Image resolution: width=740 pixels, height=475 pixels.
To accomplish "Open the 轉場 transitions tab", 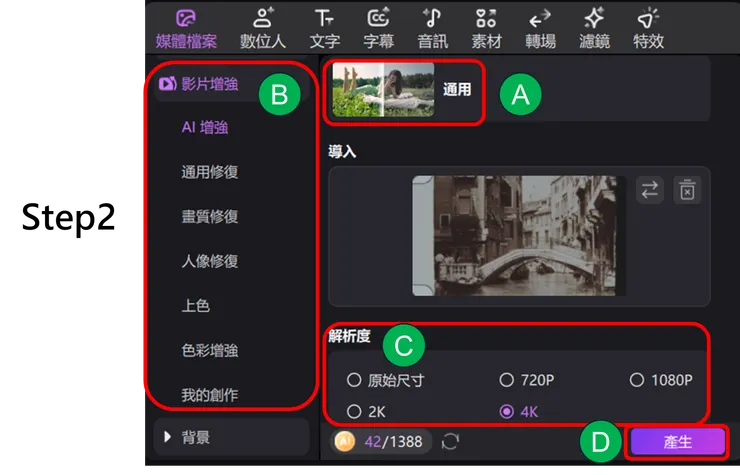I will coord(540,29).
